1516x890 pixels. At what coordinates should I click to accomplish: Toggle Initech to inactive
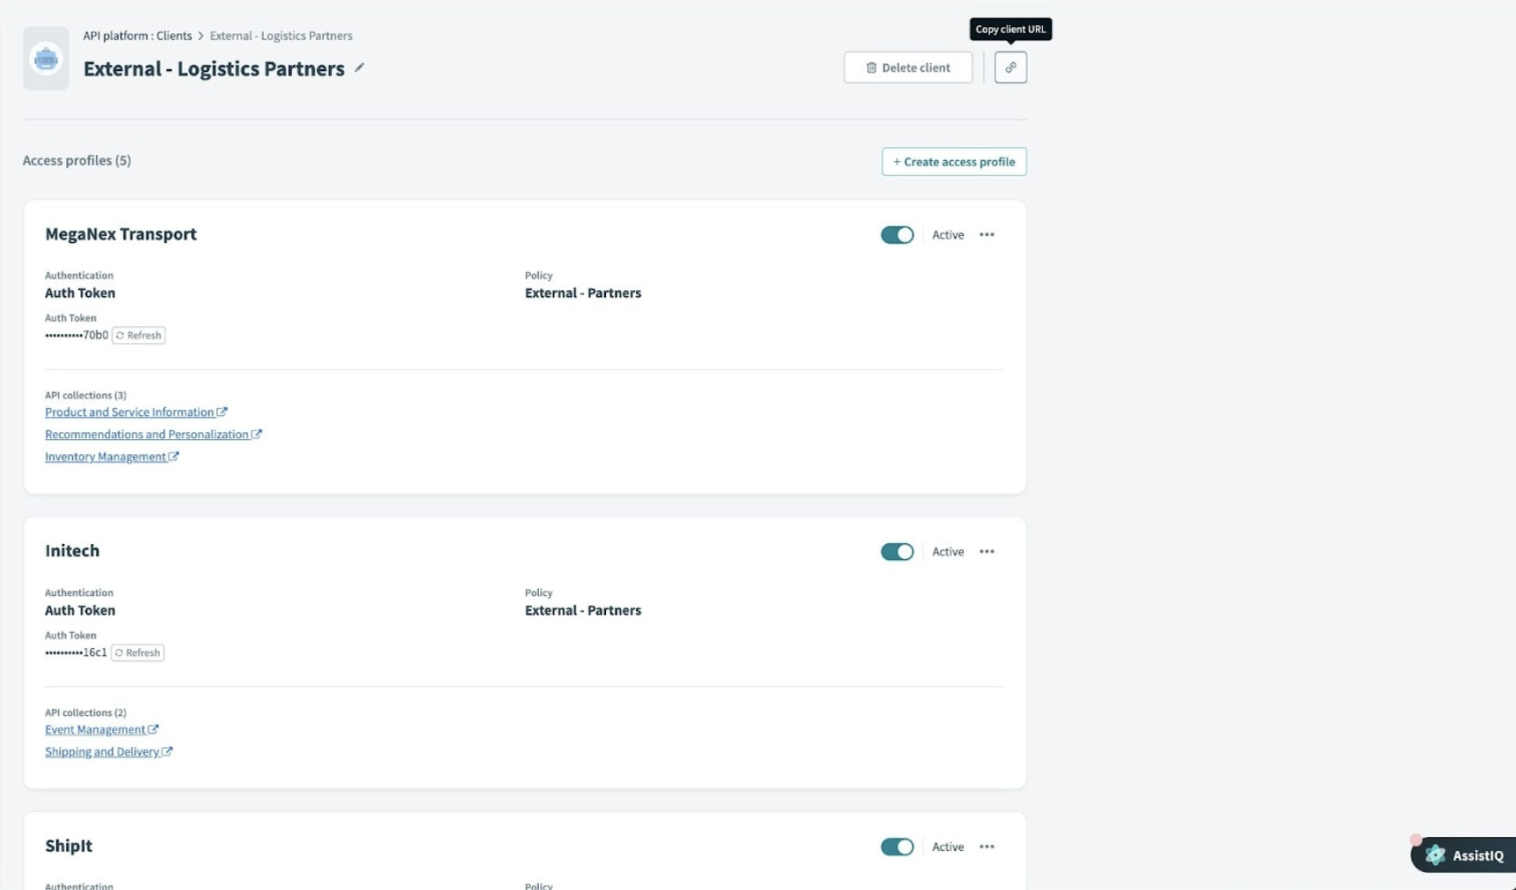(x=896, y=551)
